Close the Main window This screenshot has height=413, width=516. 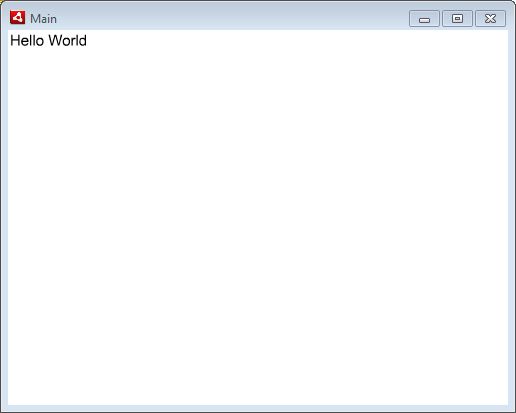[x=490, y=19]
